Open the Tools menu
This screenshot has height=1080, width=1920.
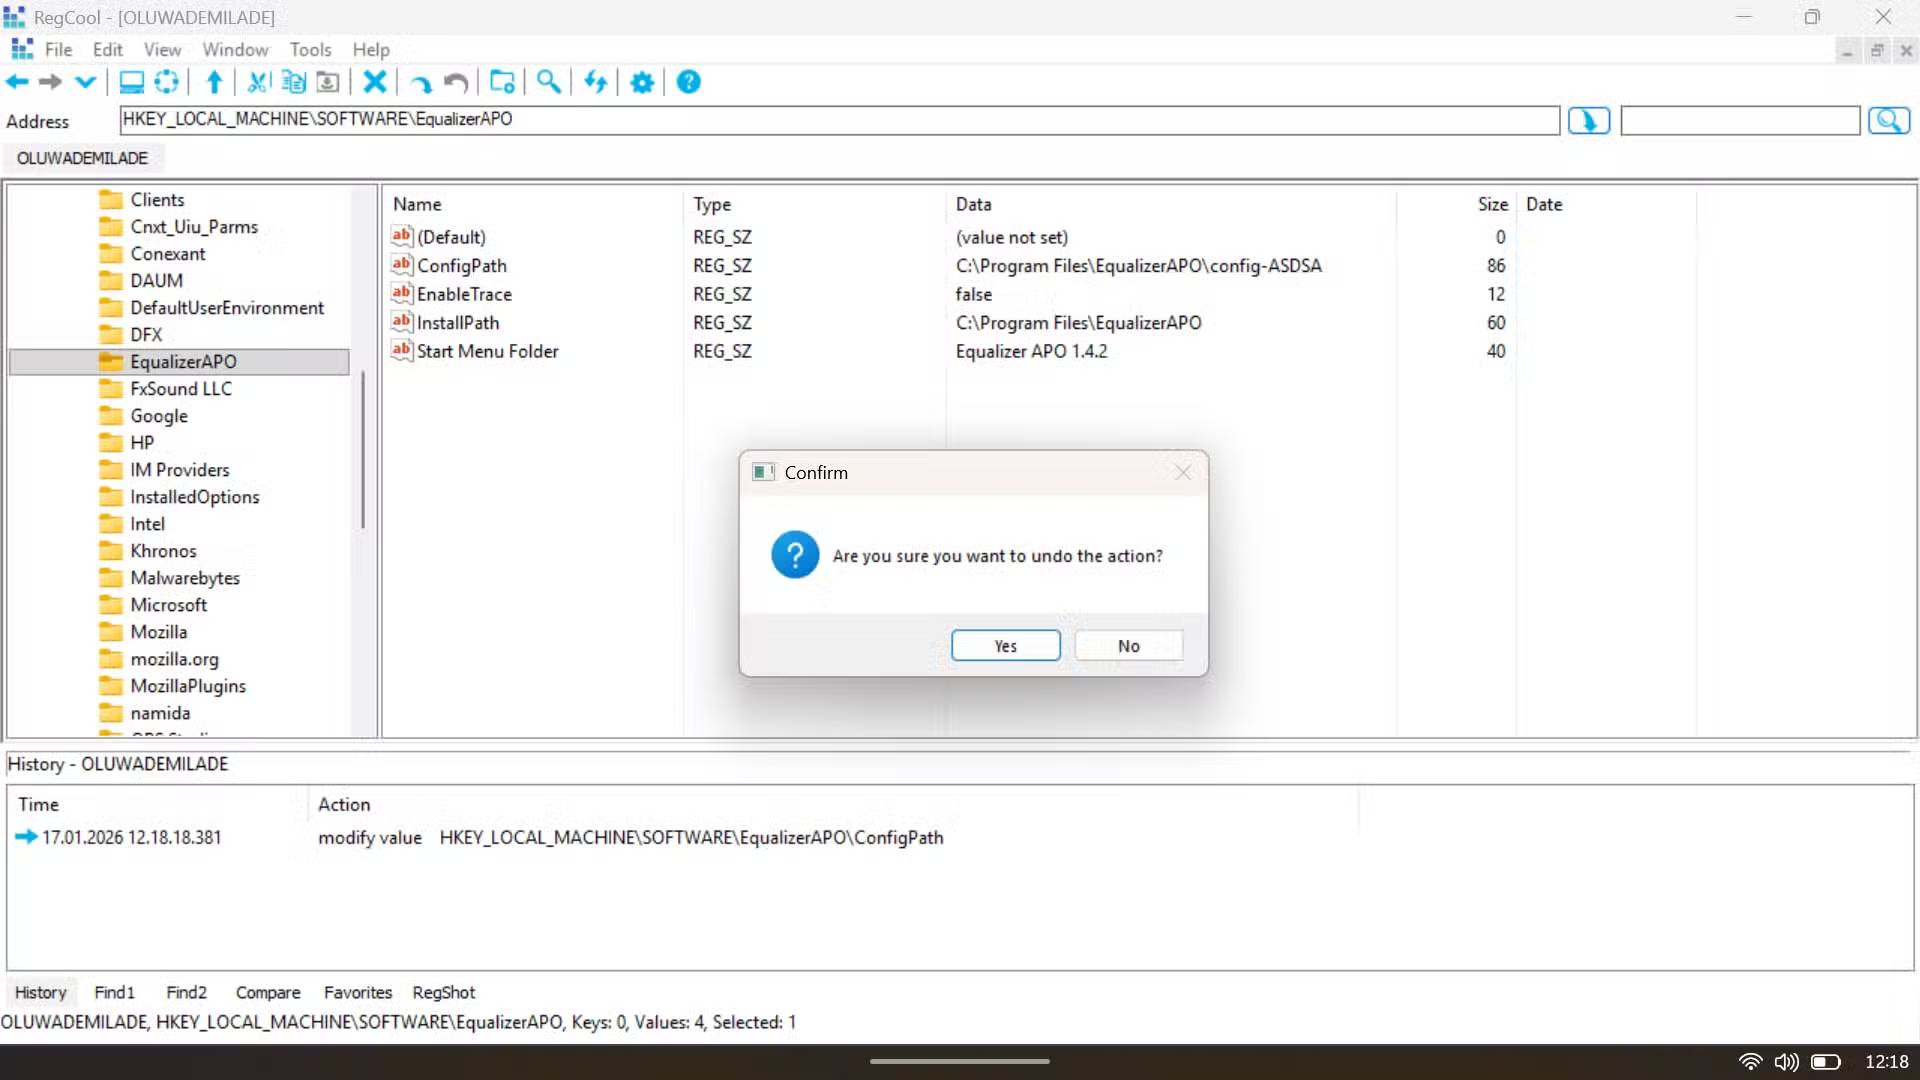coord(310,49)
